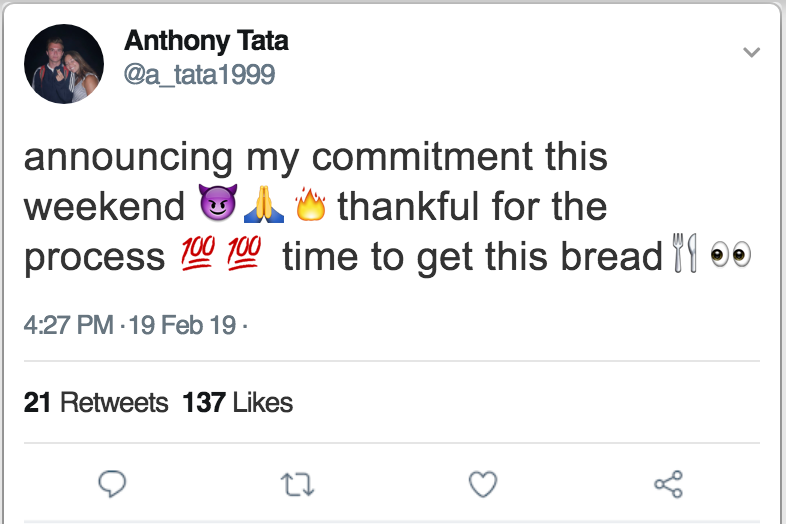Viewport: 786px width, 524px height.
Task: Open Anthony Tata's profile picture
Action: coord(64,64)
